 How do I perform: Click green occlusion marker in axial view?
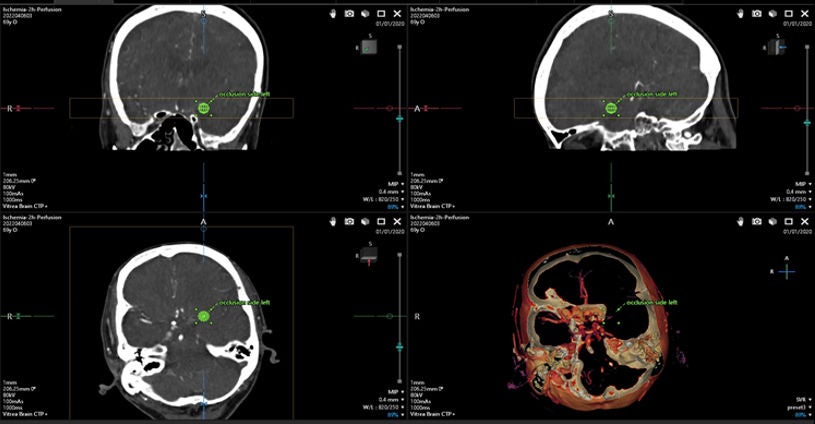pos(204,316)
